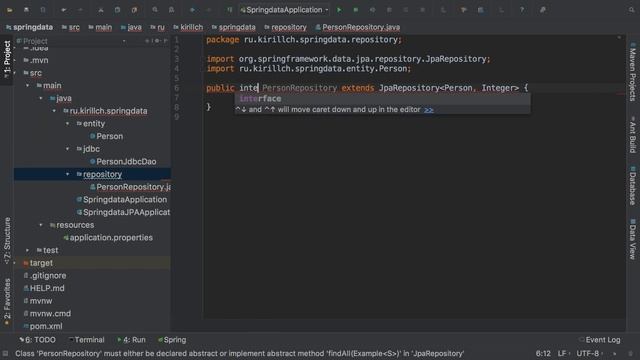Screen dimensions: 640x360
Task: Click the Help question mark toolbar icon
Action: (x=522, y=10)
